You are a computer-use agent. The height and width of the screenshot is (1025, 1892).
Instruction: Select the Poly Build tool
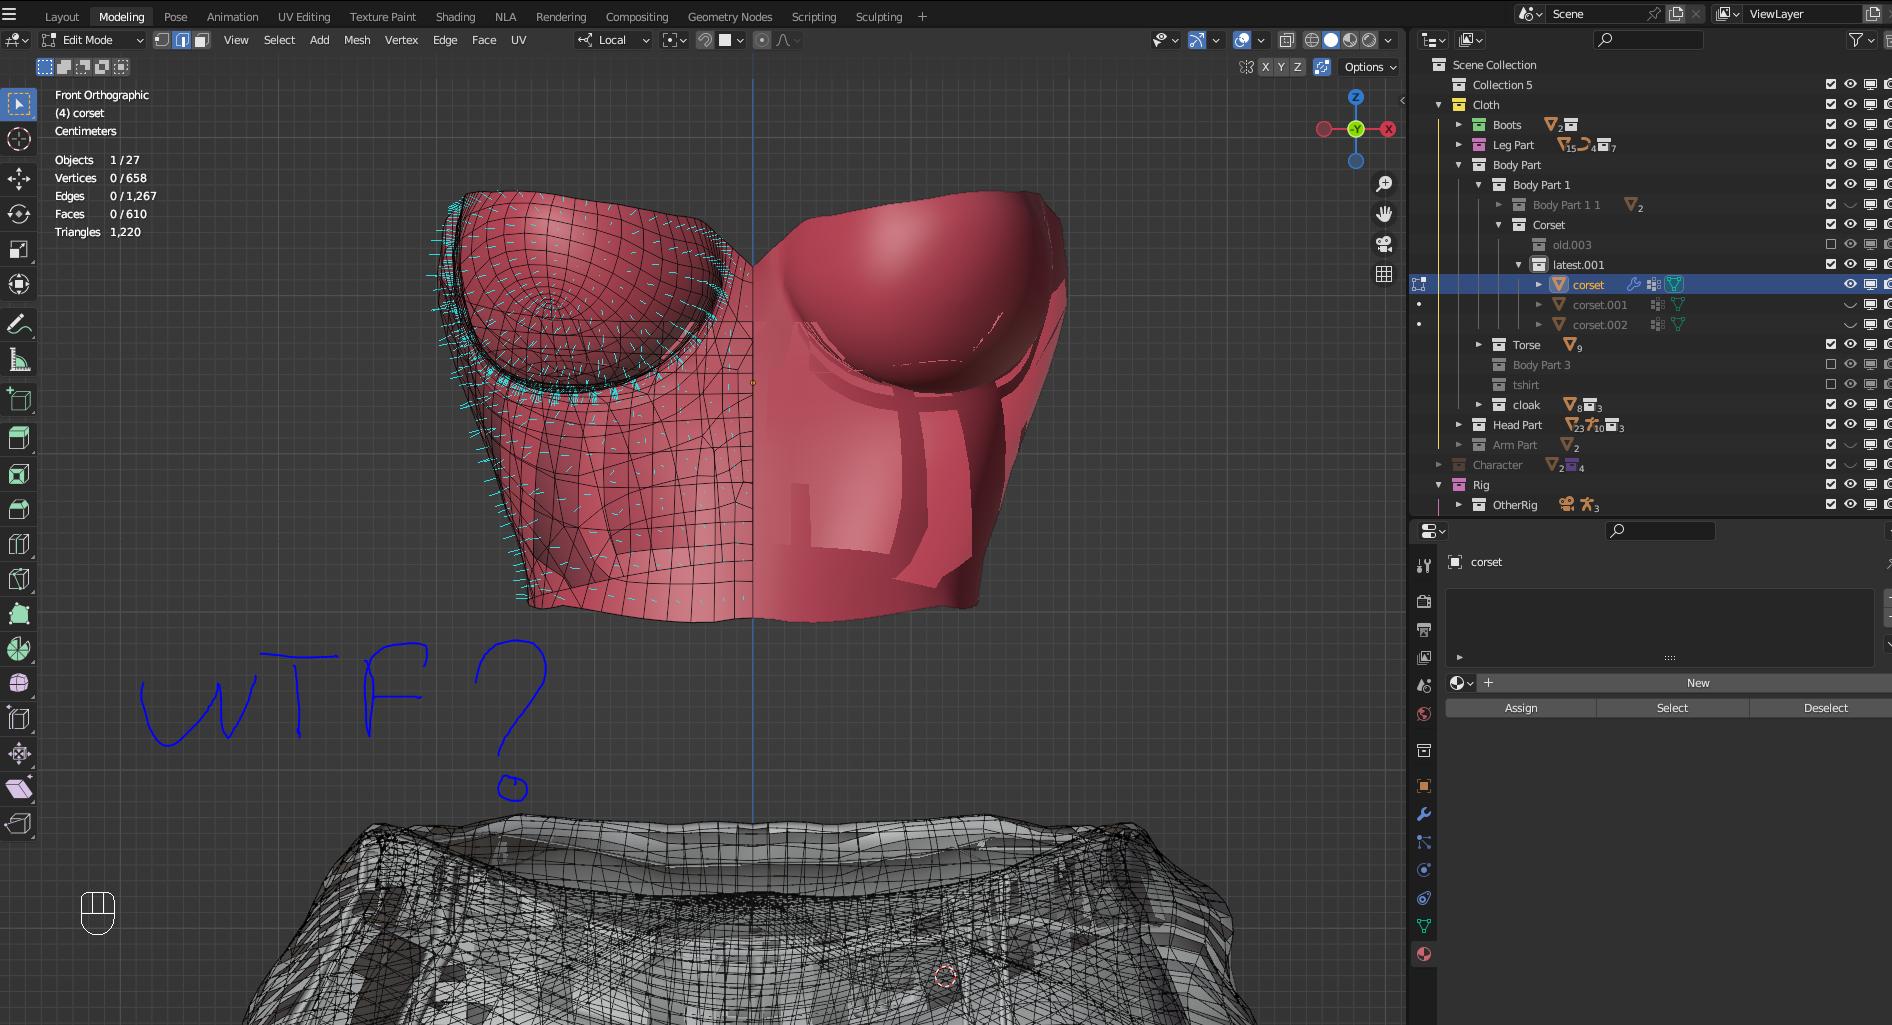tap(19, 614)
